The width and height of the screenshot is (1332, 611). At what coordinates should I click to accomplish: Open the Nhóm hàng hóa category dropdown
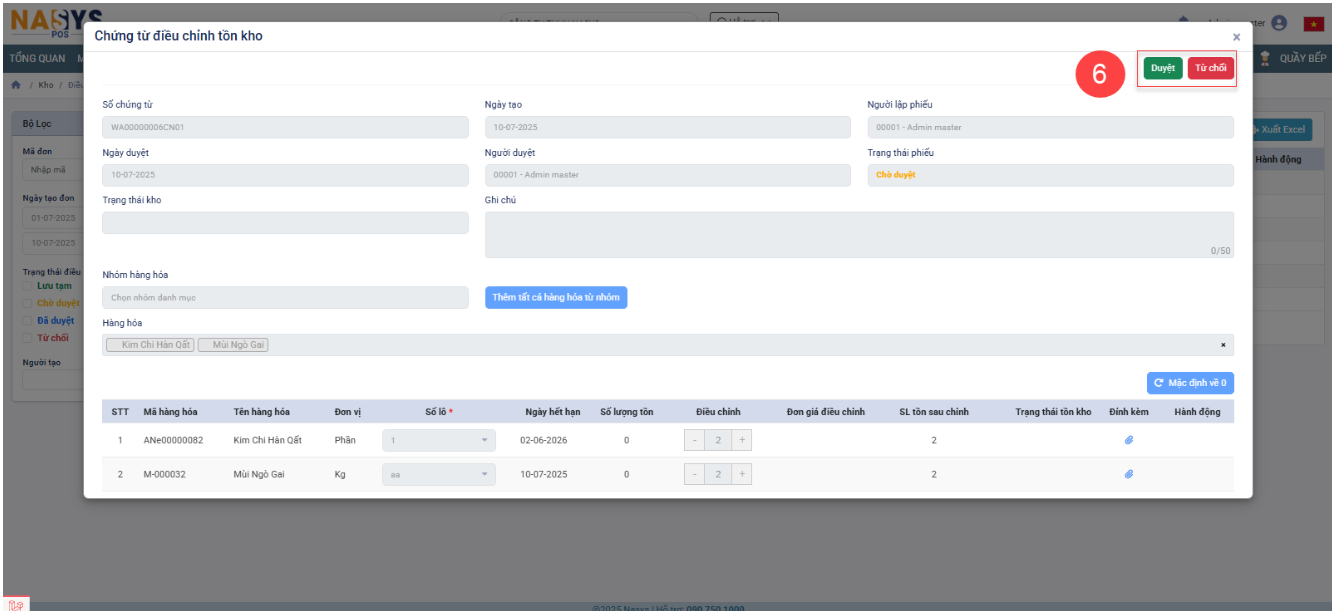click(x=285, y=297)
